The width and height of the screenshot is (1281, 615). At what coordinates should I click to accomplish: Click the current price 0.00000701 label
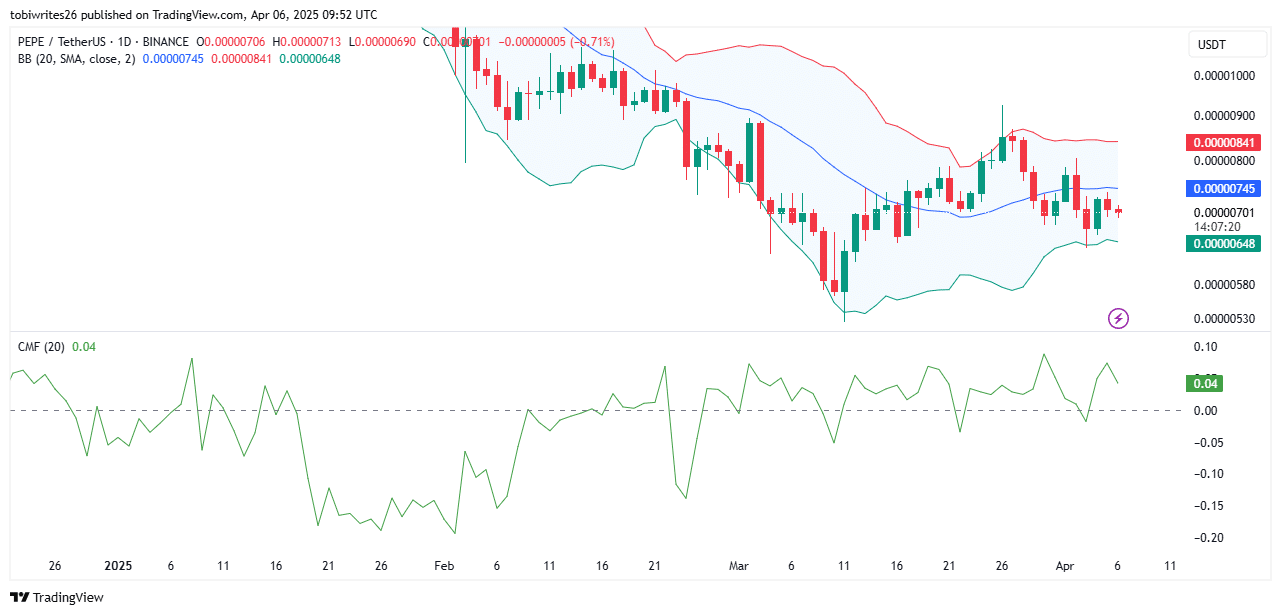[1227, 212]
